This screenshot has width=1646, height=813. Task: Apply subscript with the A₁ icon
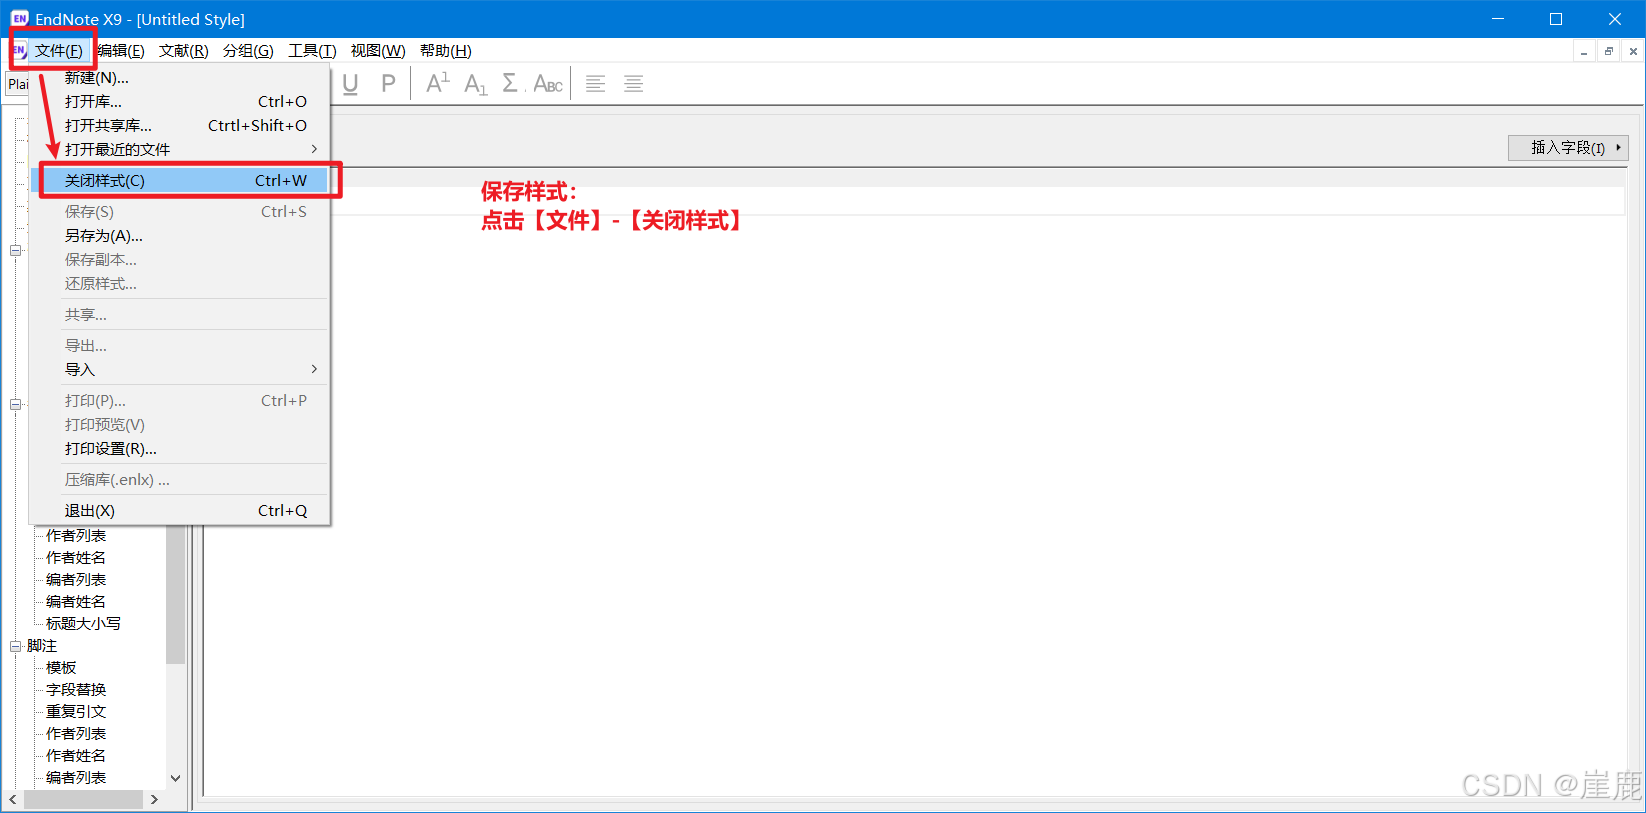pyautogui.click(x=475, y=84)
